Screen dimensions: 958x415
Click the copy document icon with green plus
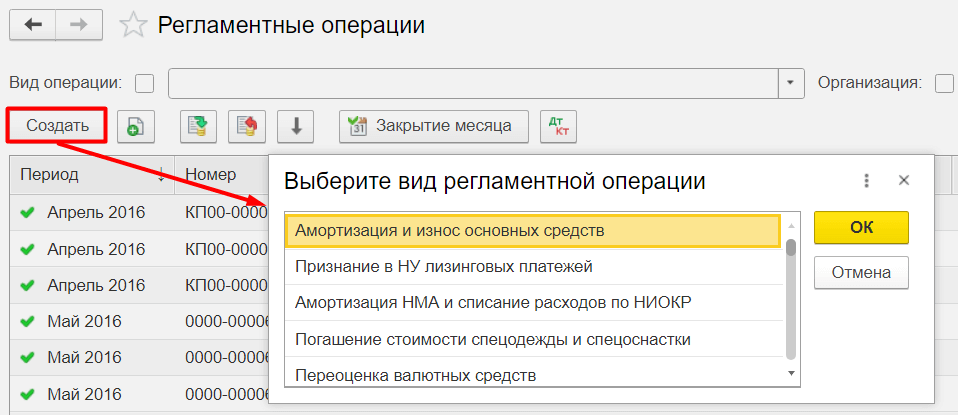pos(135,126)
